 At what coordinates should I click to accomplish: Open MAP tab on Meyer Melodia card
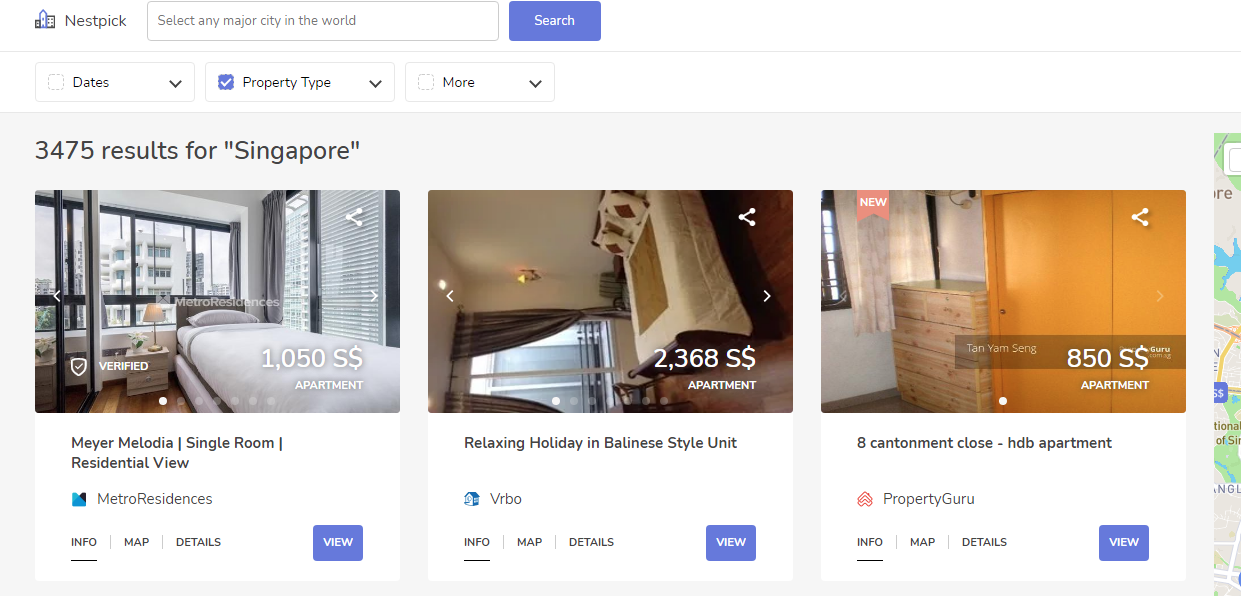(x=136, y=542)
